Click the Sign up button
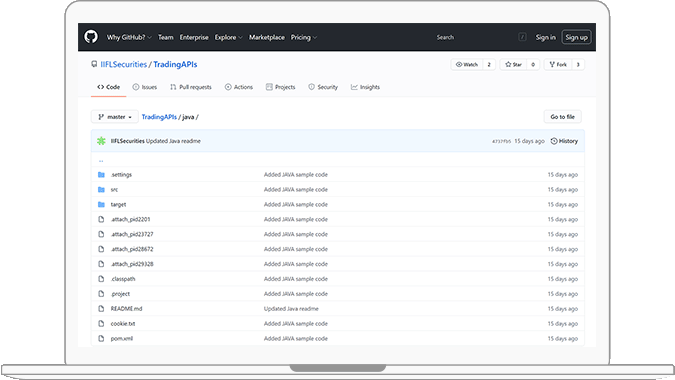675x380 pixels. [576, 37]
